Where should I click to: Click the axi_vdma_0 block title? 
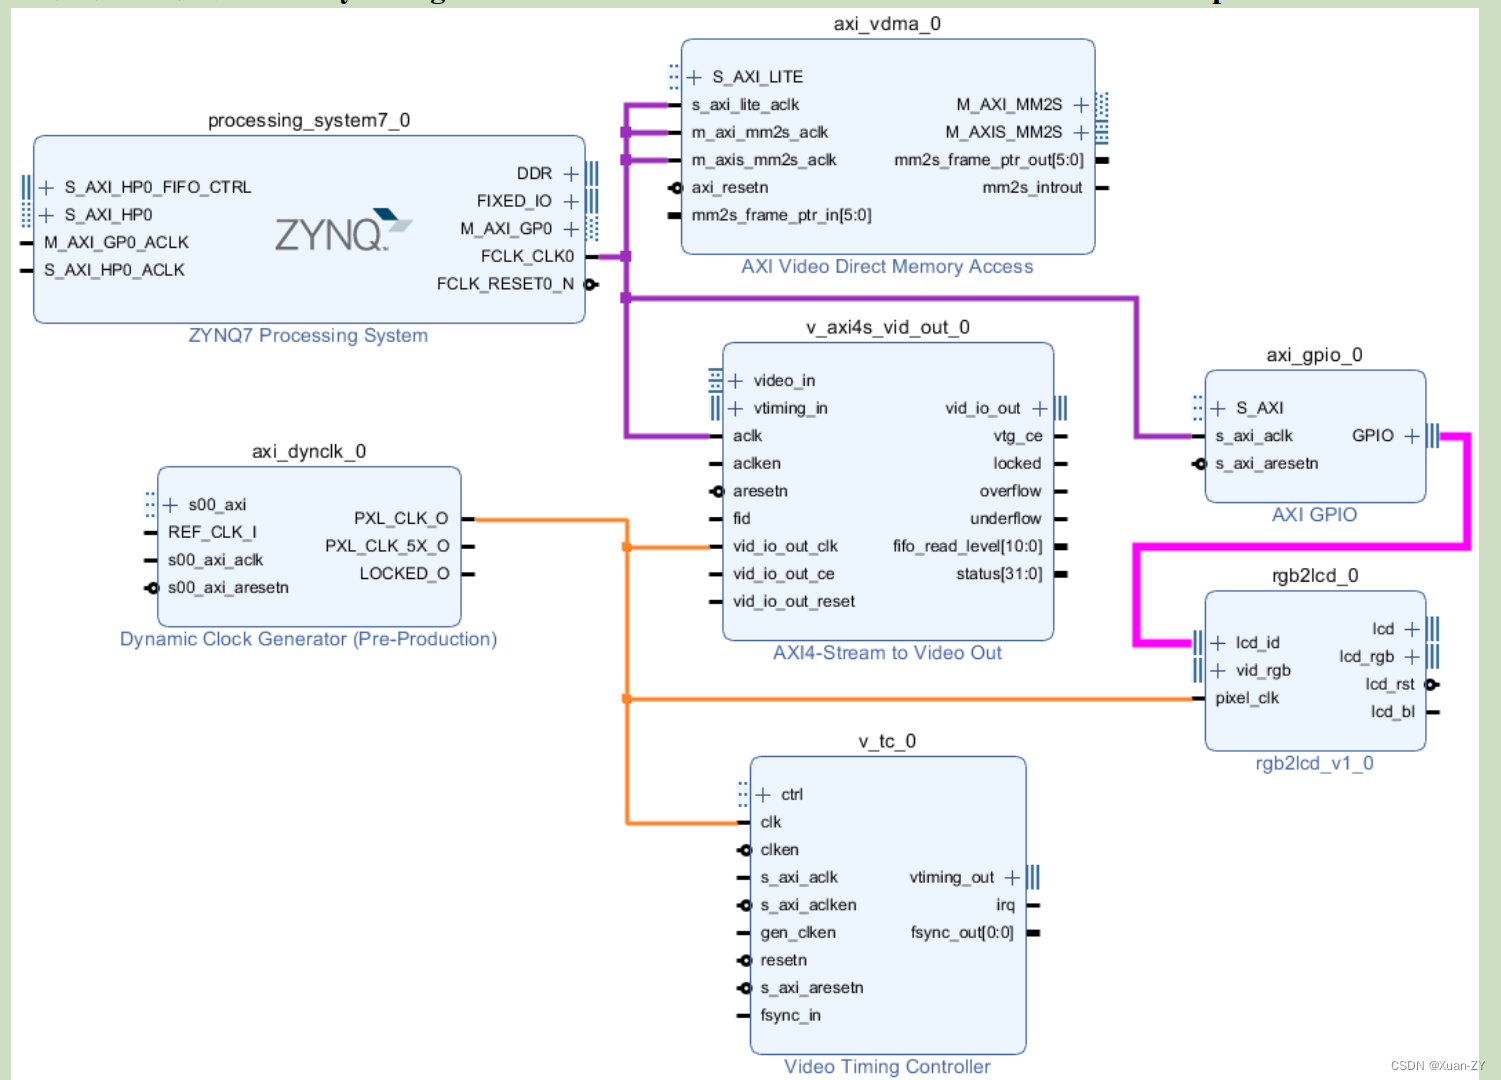(887, 24)
